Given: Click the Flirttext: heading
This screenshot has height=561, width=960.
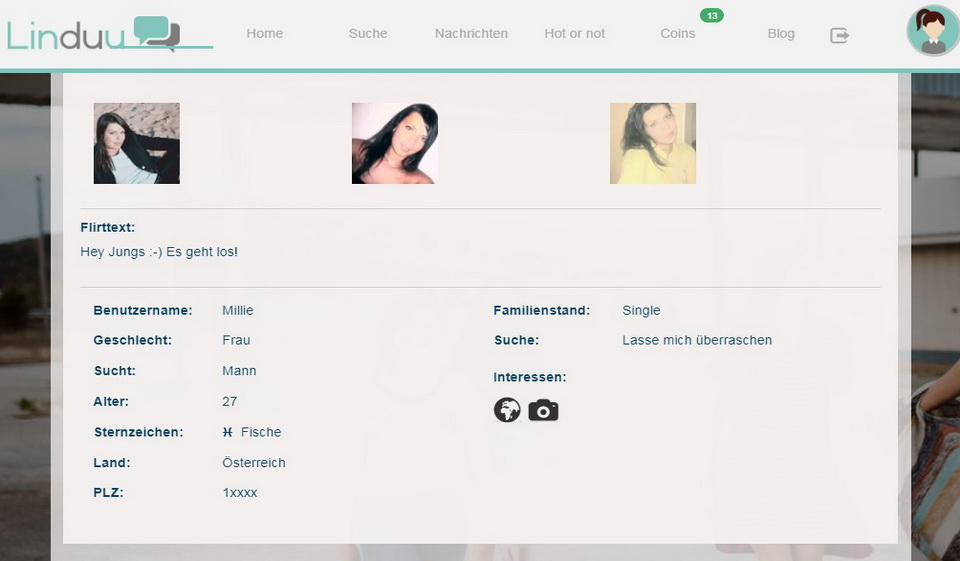Looking at the screenshot, I should [108, 227].
